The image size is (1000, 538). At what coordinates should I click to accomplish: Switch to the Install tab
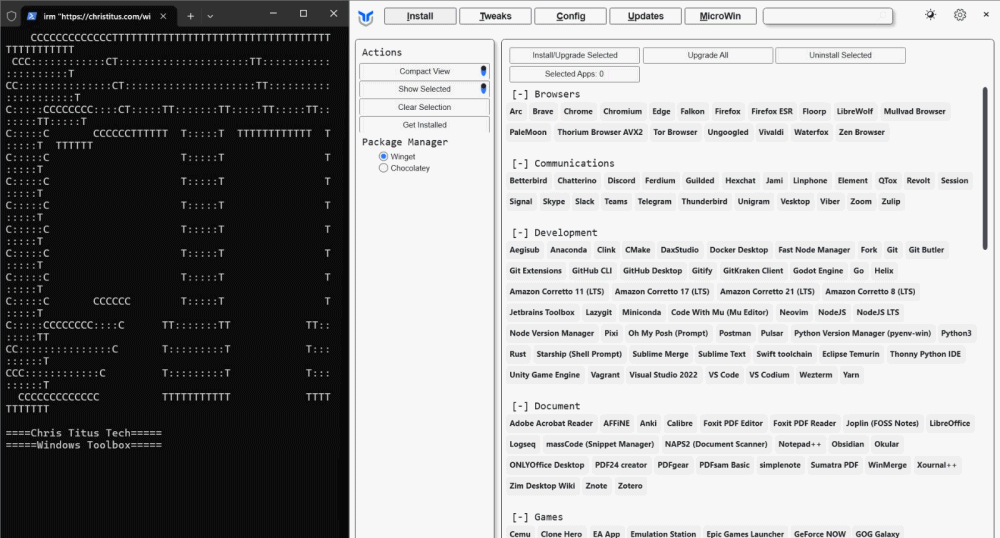[420, 16]
